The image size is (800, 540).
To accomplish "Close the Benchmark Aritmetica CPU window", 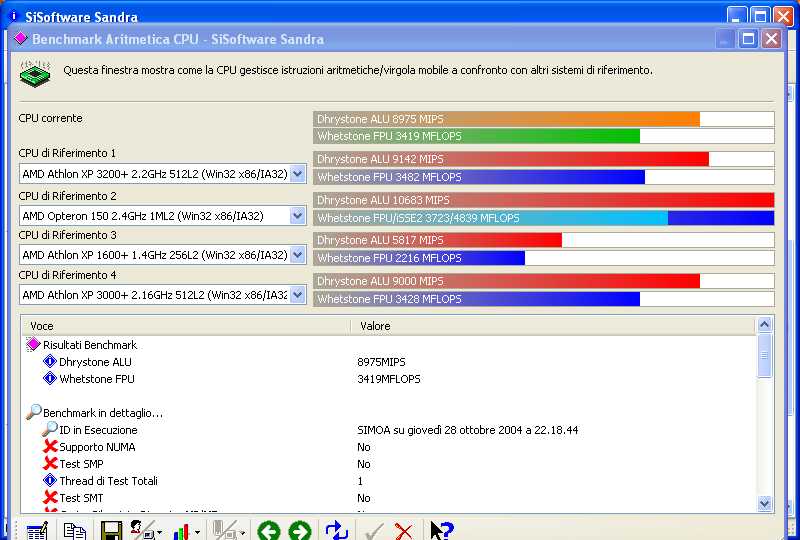I will 771,39.
